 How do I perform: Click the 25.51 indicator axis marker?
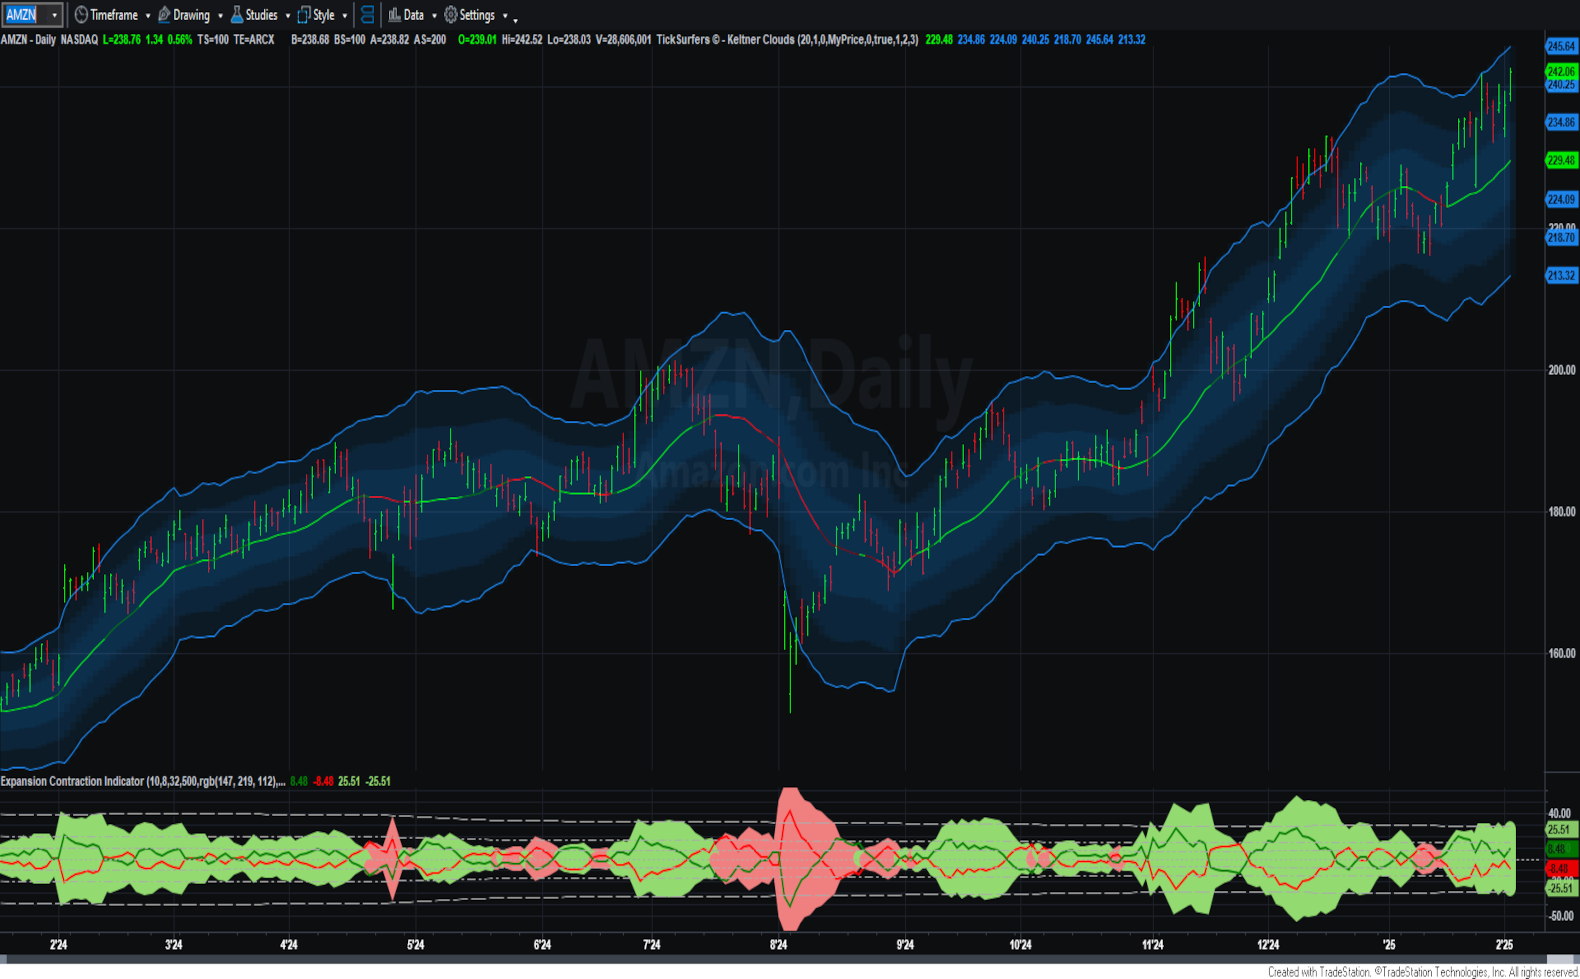1561,830
